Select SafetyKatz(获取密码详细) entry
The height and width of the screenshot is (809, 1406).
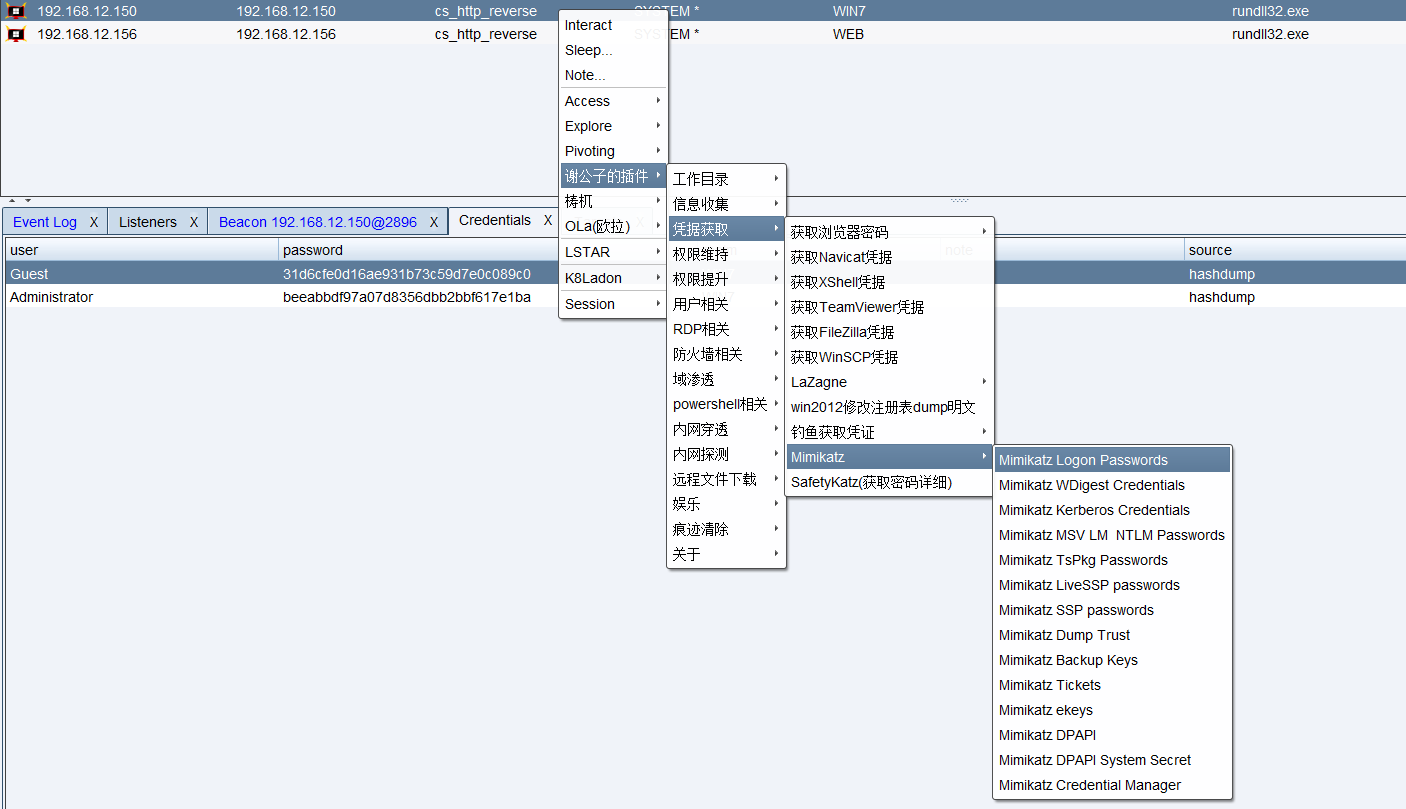pos(890,482)
